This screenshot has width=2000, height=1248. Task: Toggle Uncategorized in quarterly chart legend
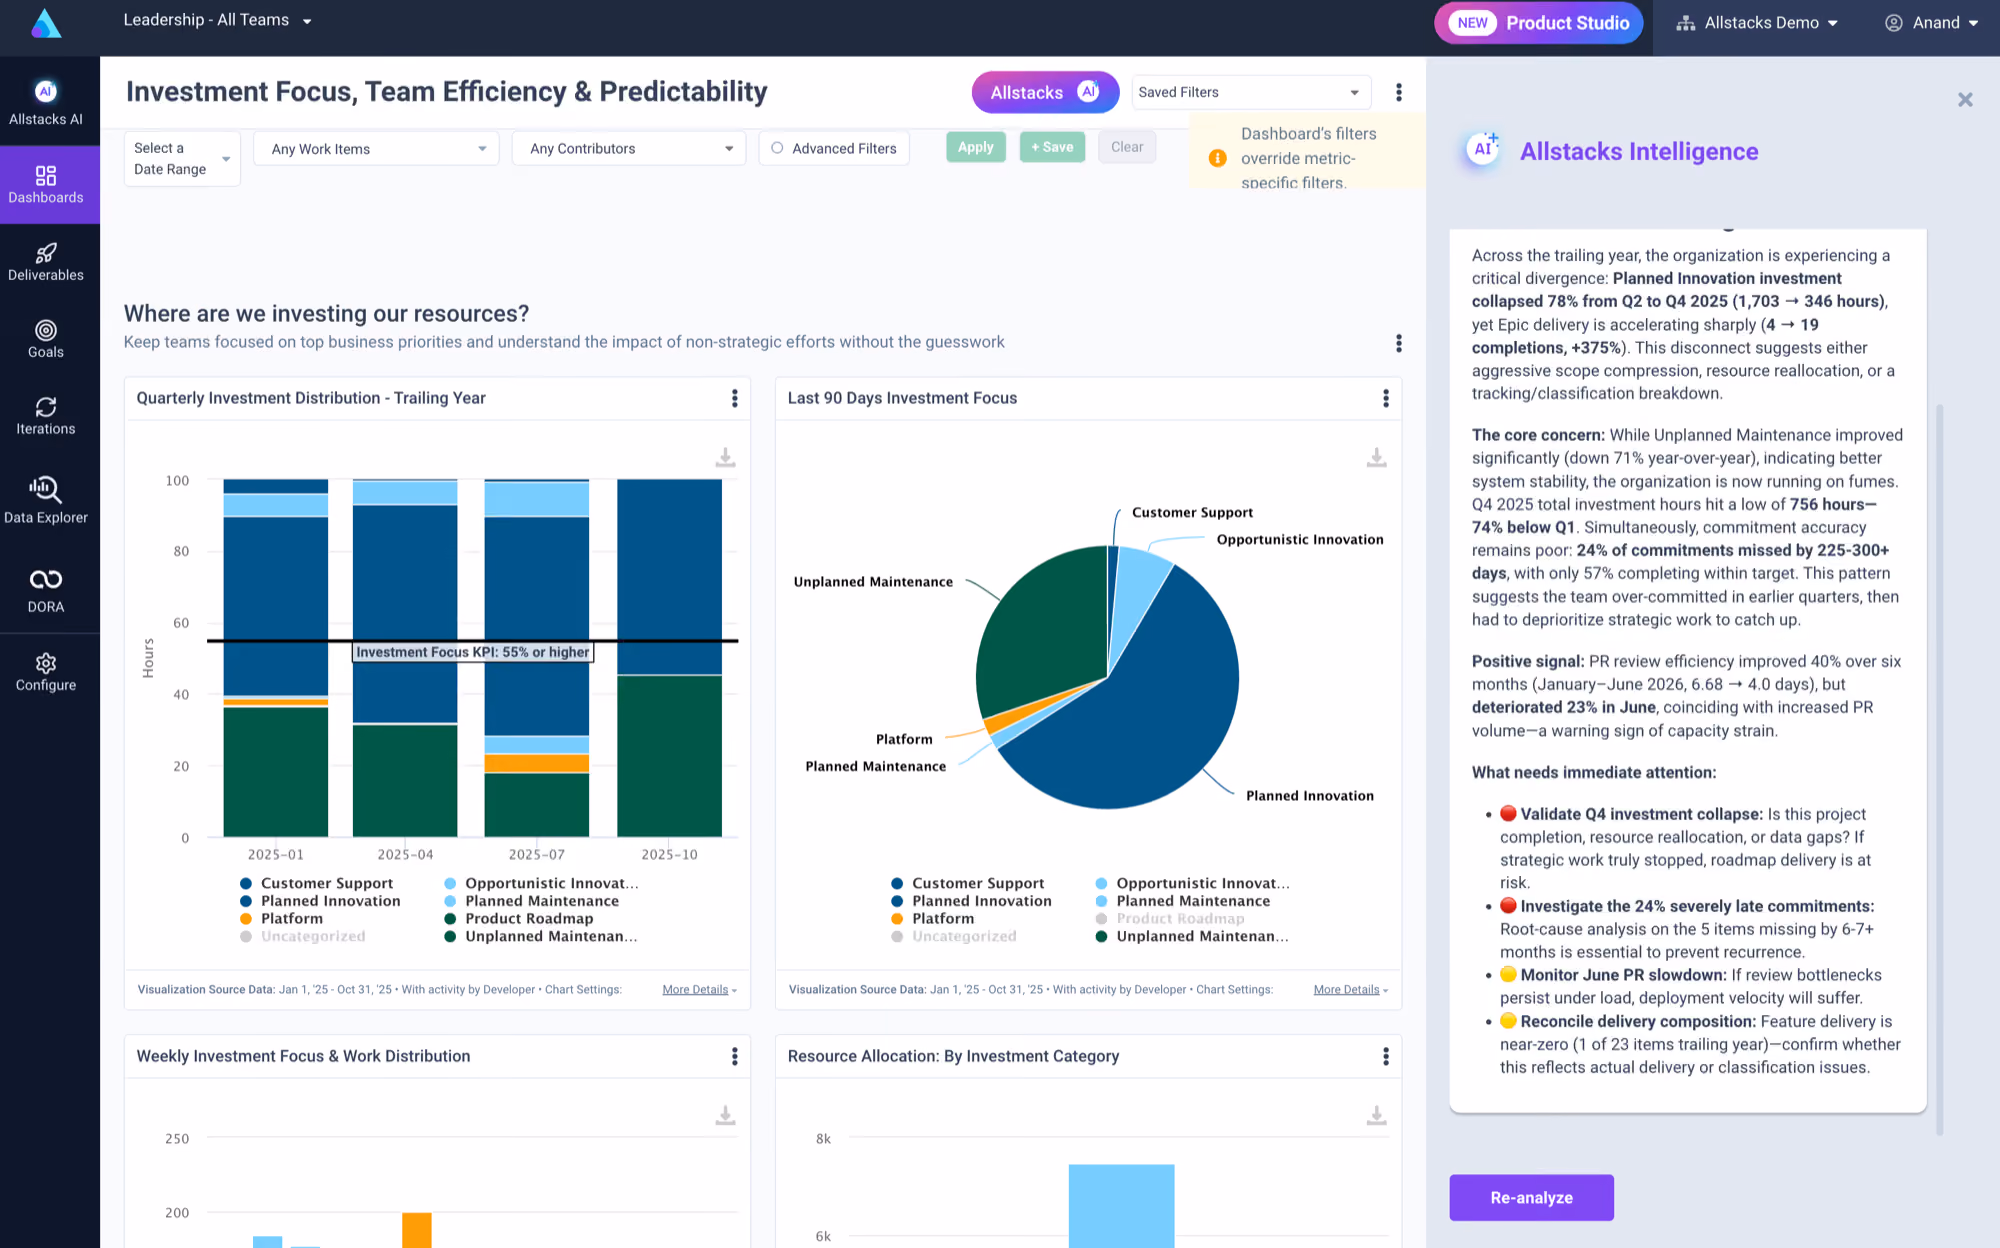click(302, 936)
